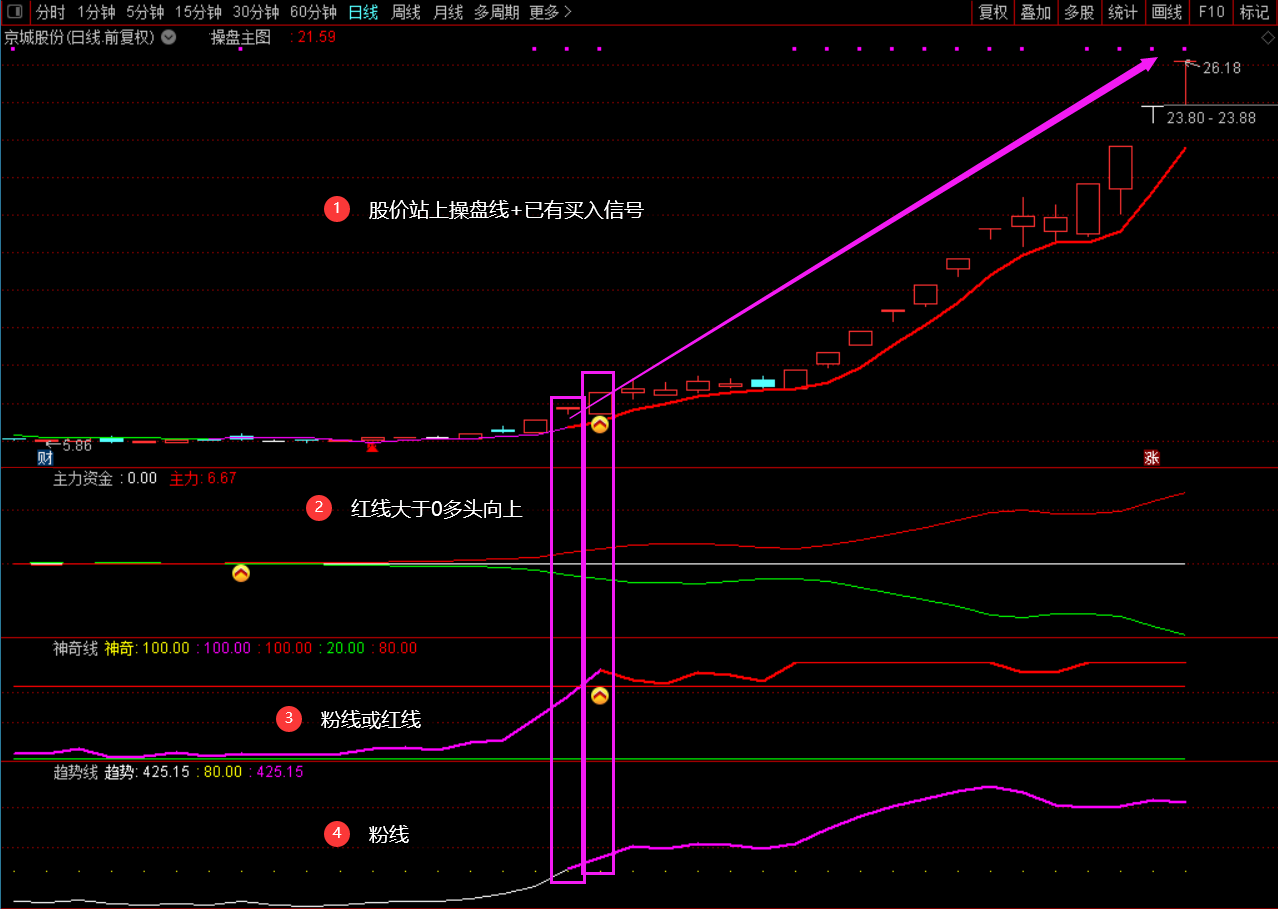Open the F10 company info

pyautogui.click(x=1211, y=12)
